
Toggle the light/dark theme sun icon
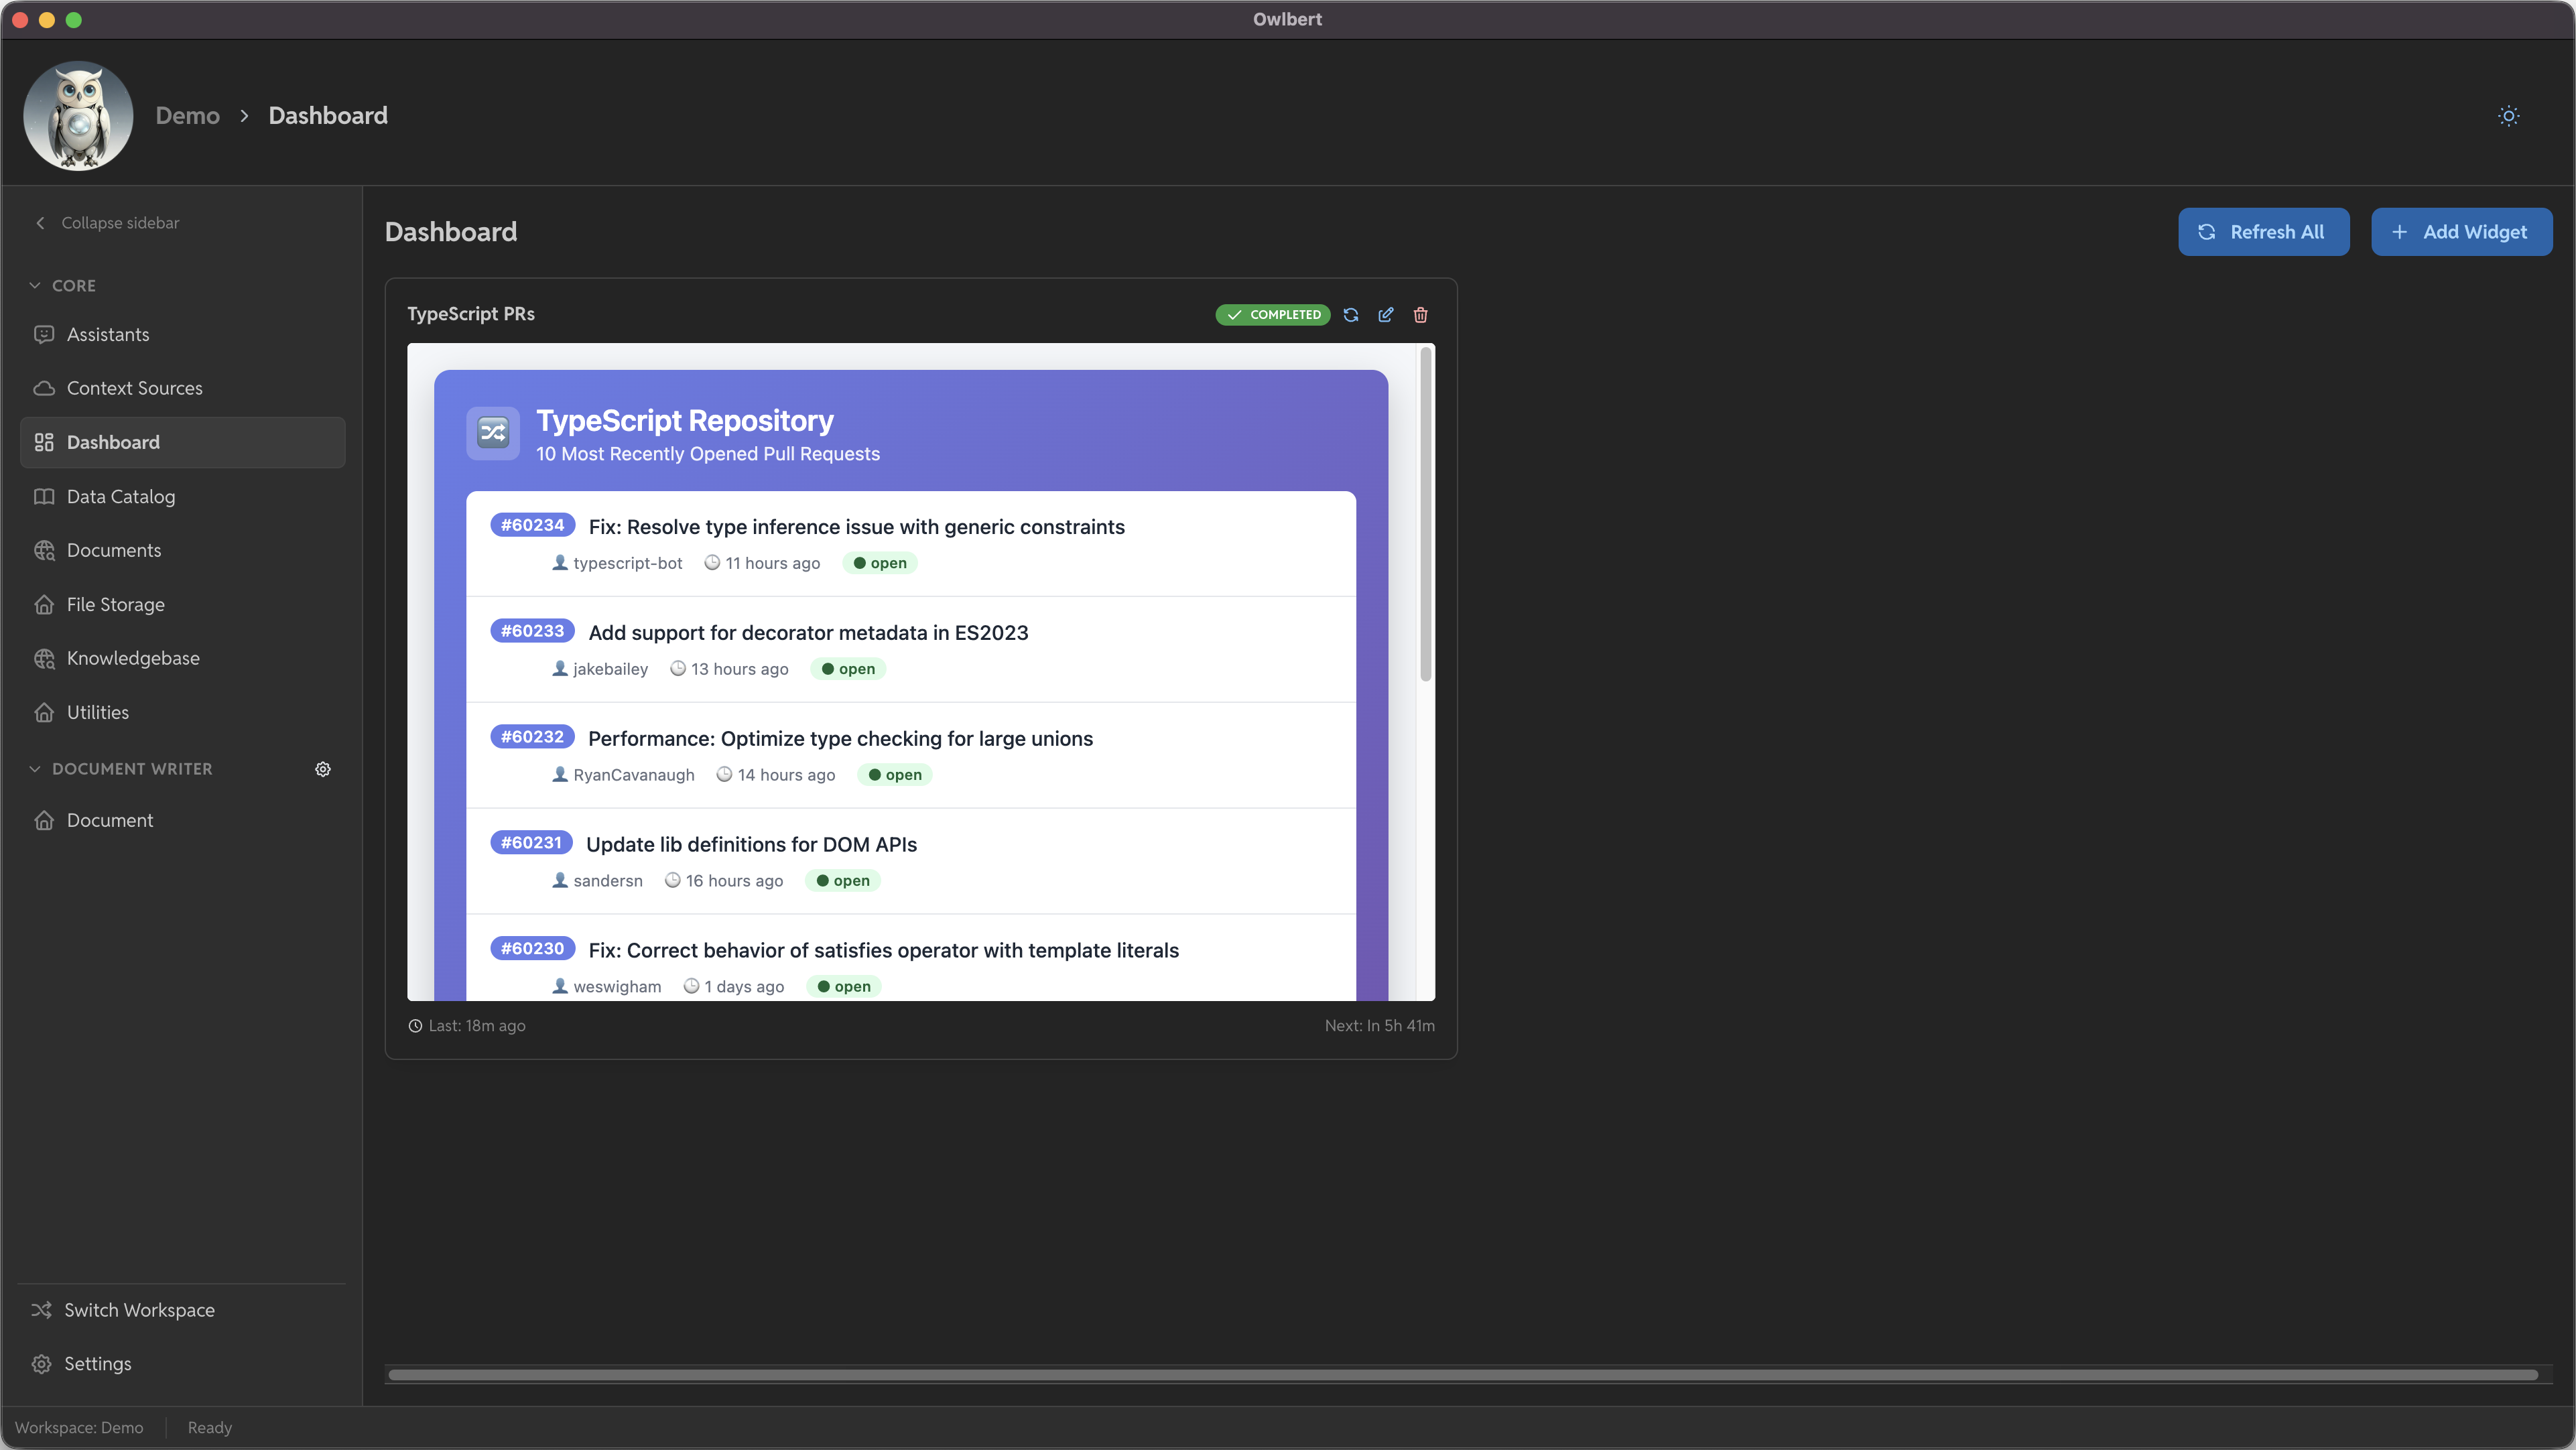2508,116
